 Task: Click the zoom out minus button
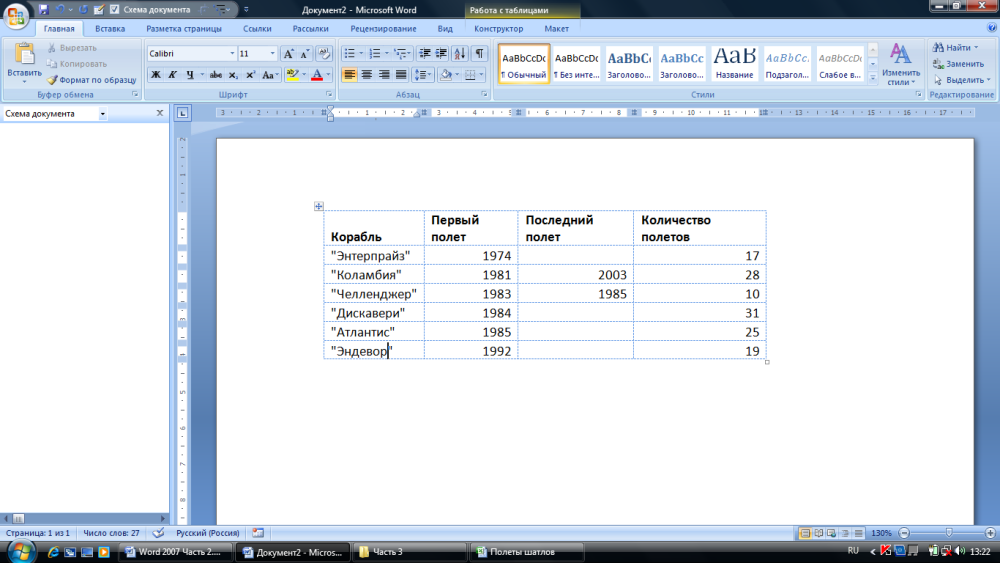tap(904, 532)
